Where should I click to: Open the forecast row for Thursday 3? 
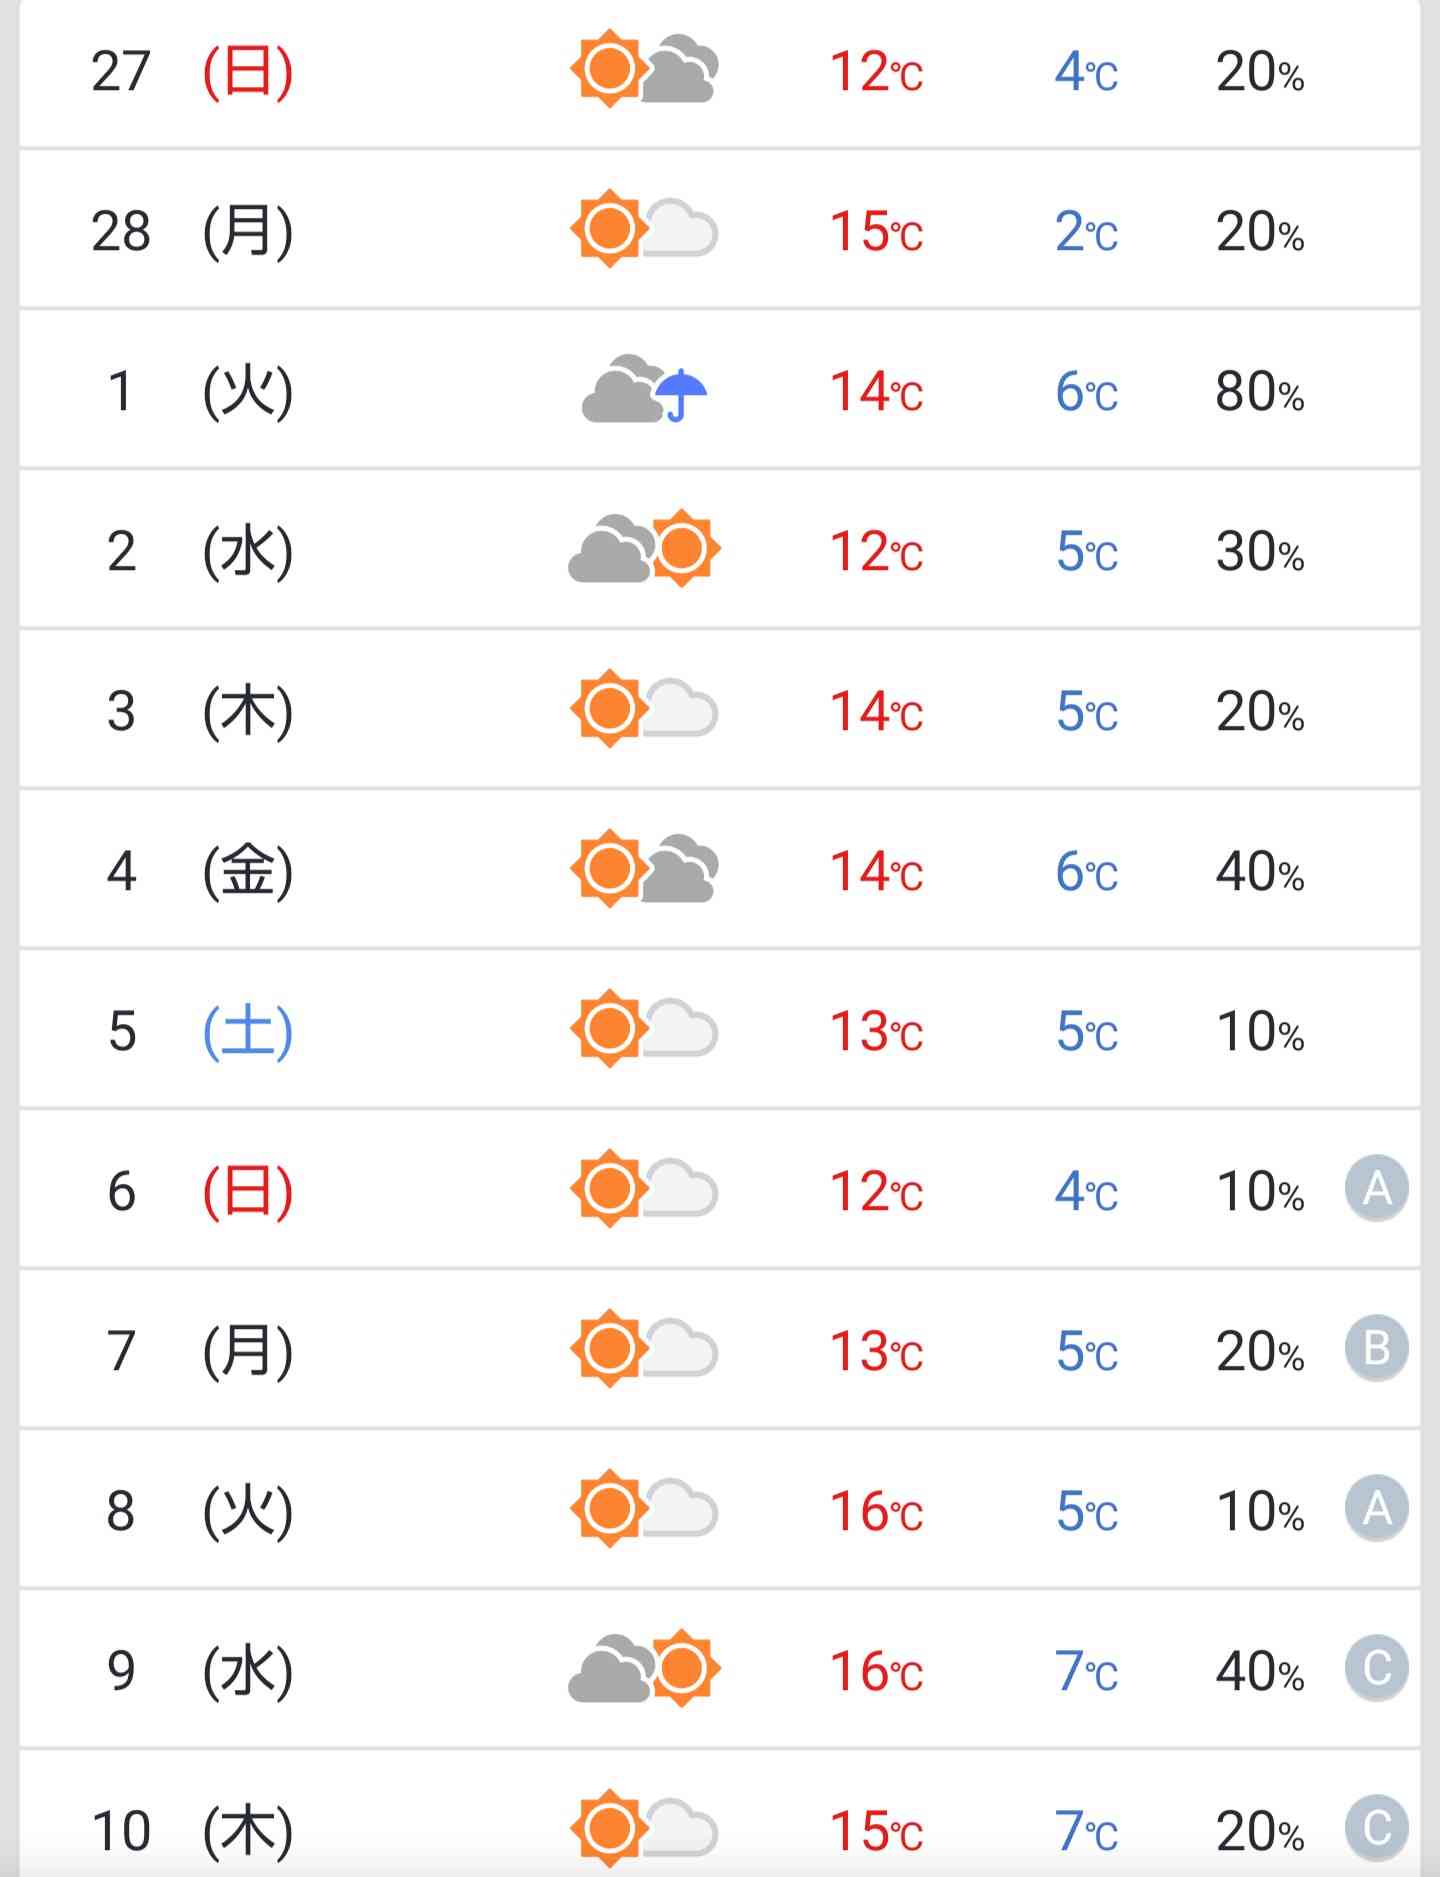(720, 709)
